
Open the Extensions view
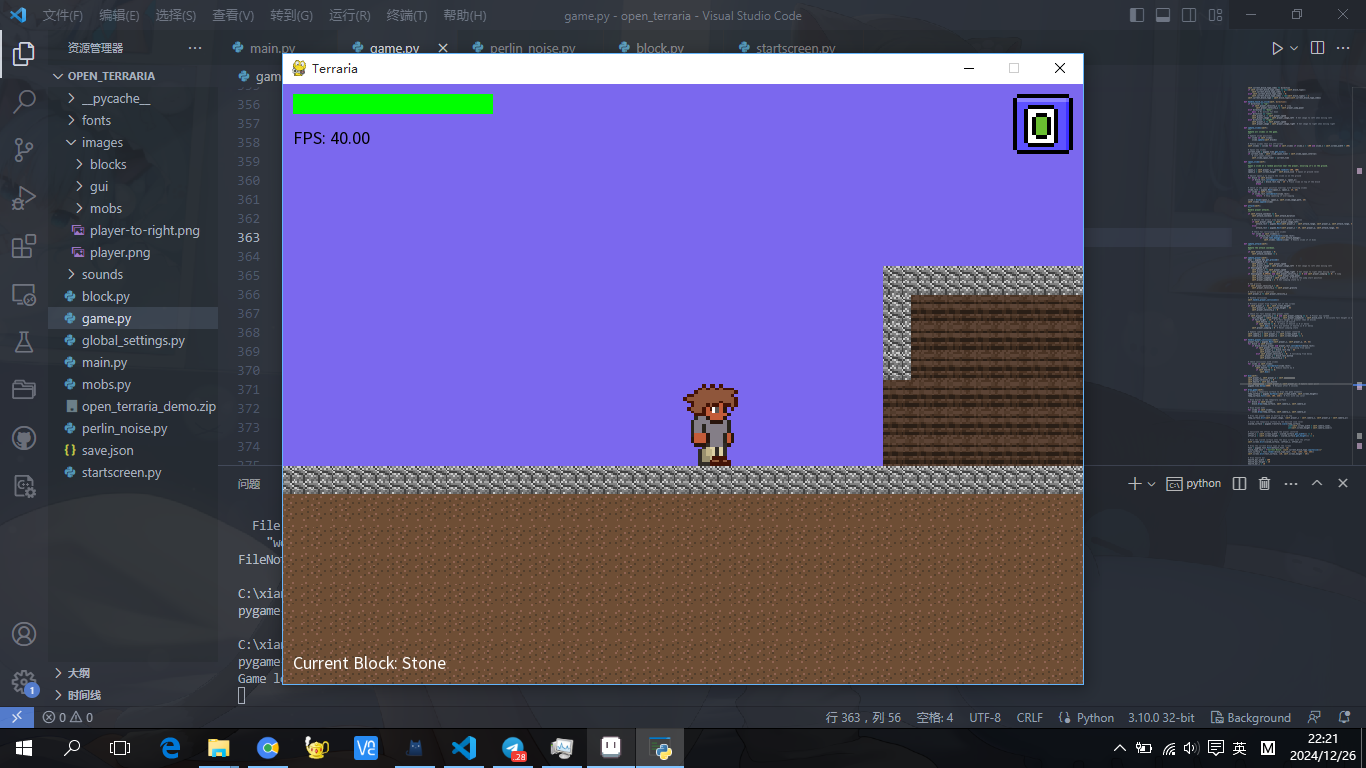pyautogui.click(x=24, y=247)
